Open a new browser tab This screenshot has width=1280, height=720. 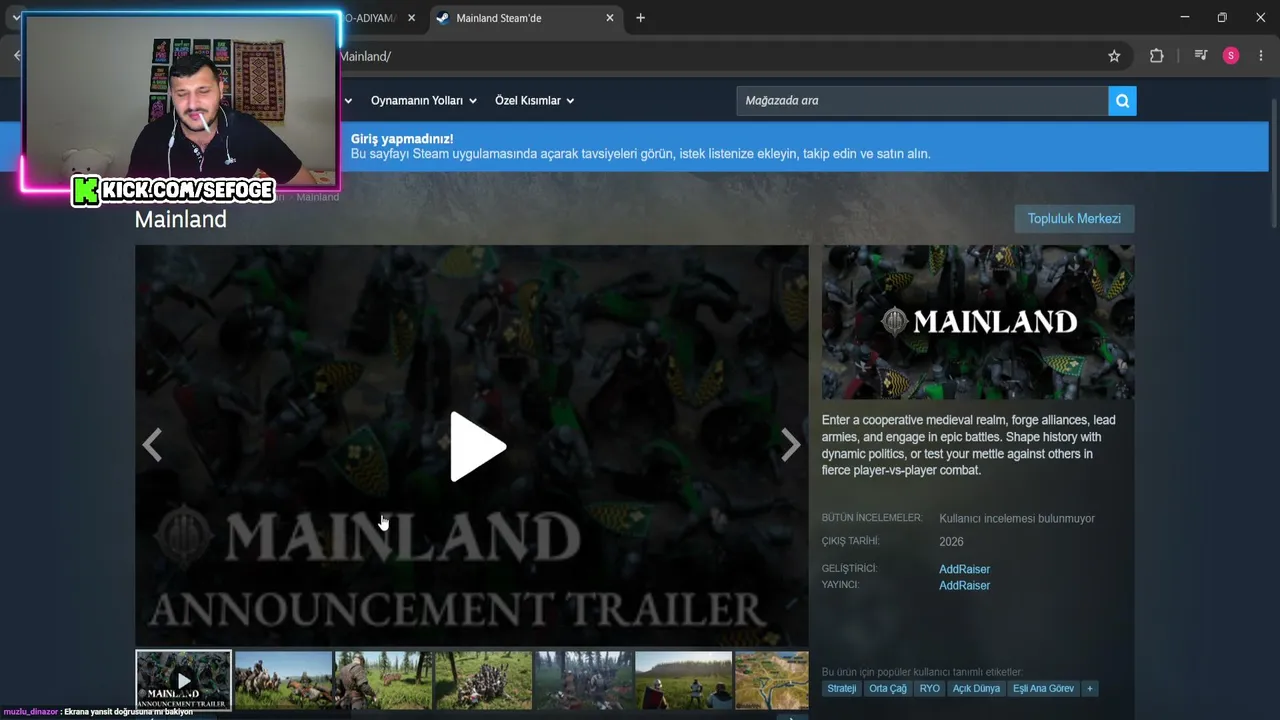(640, 18)
